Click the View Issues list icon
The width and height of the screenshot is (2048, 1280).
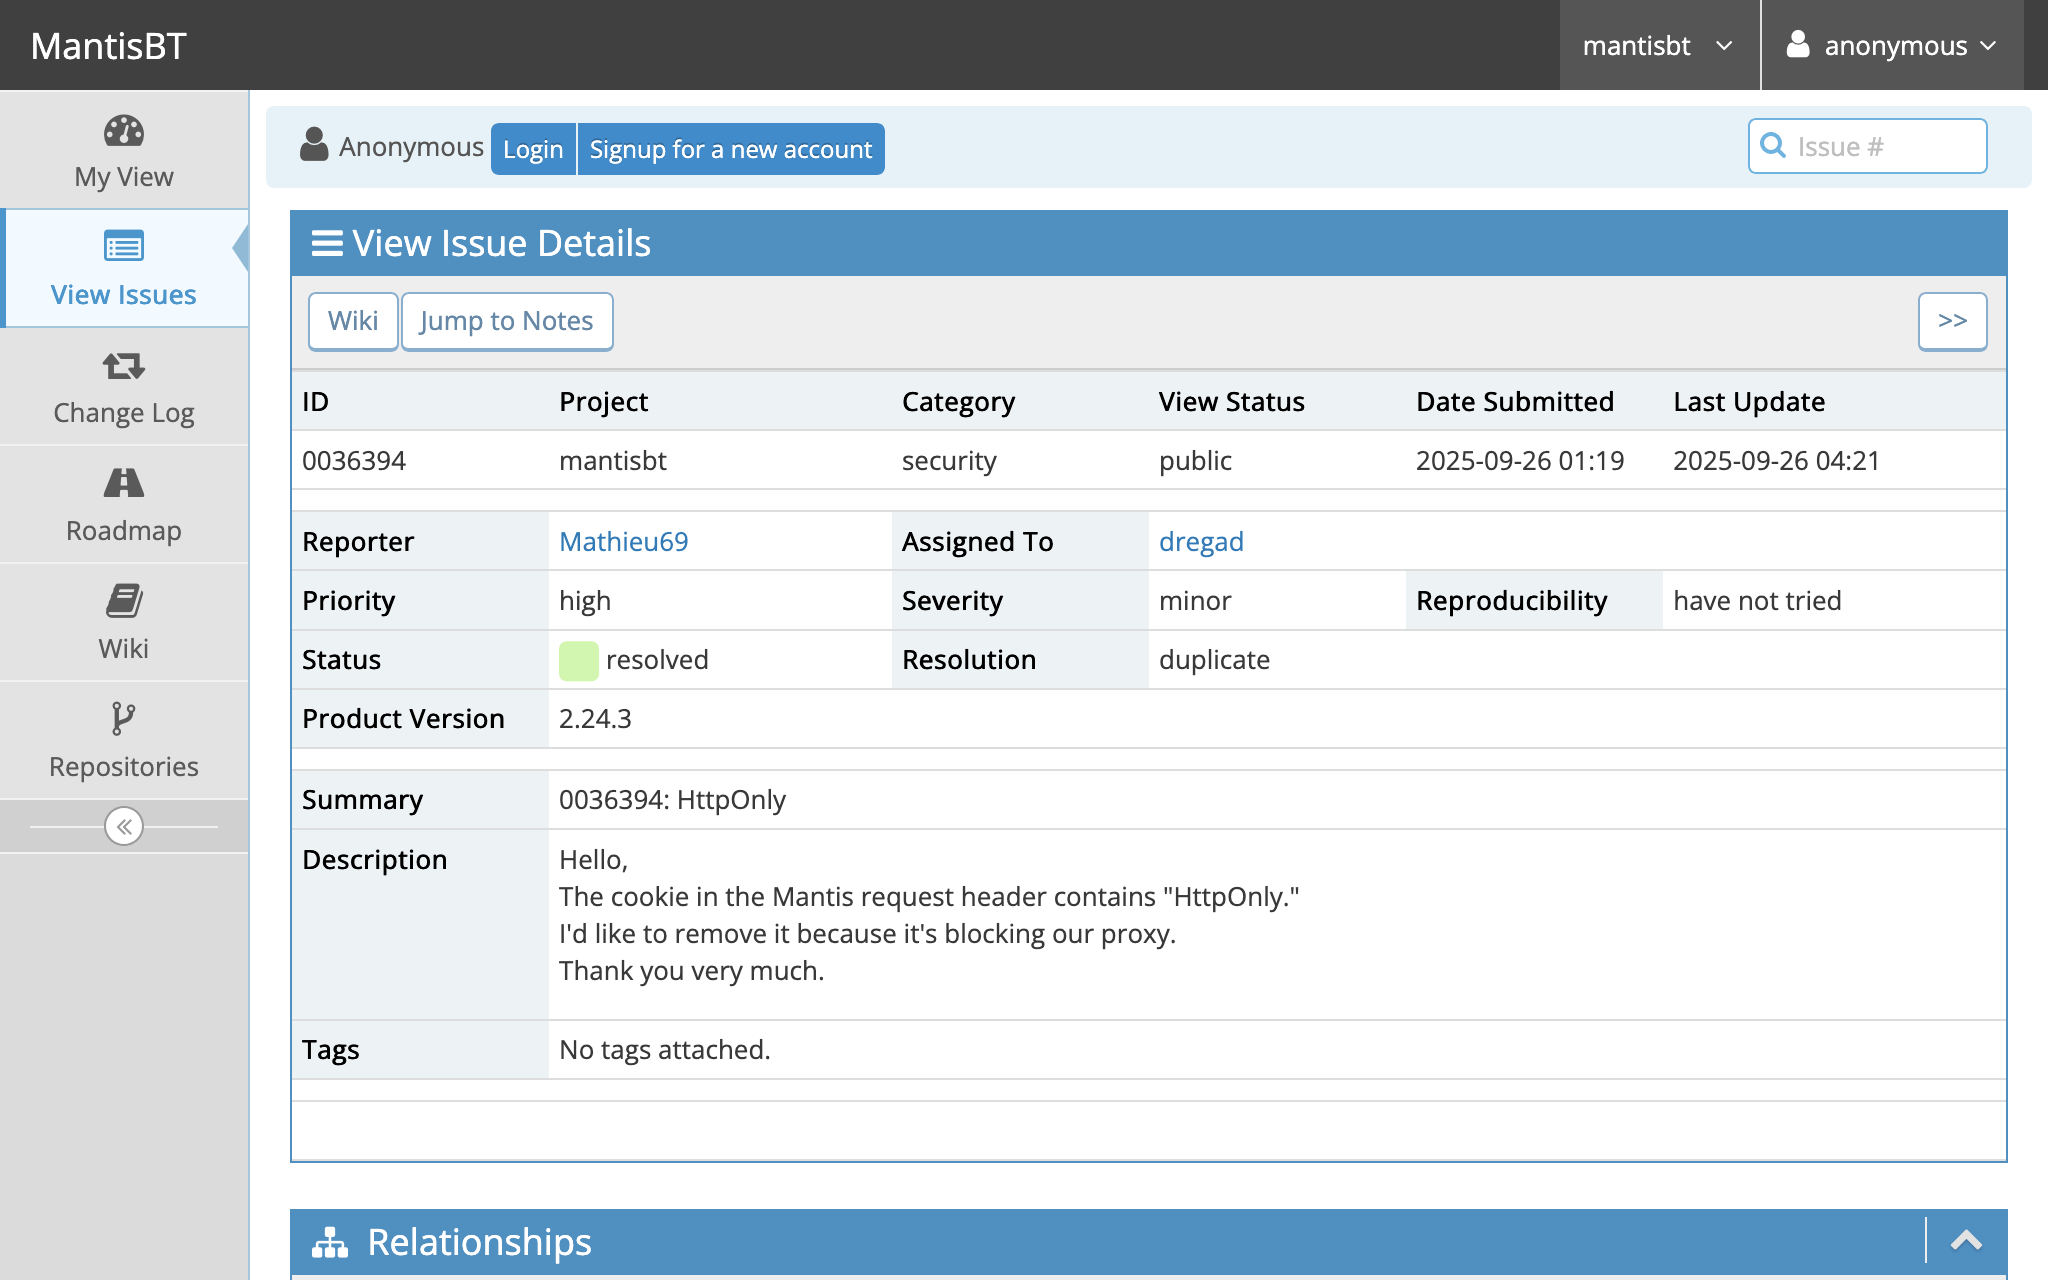(x=124, y=246)
